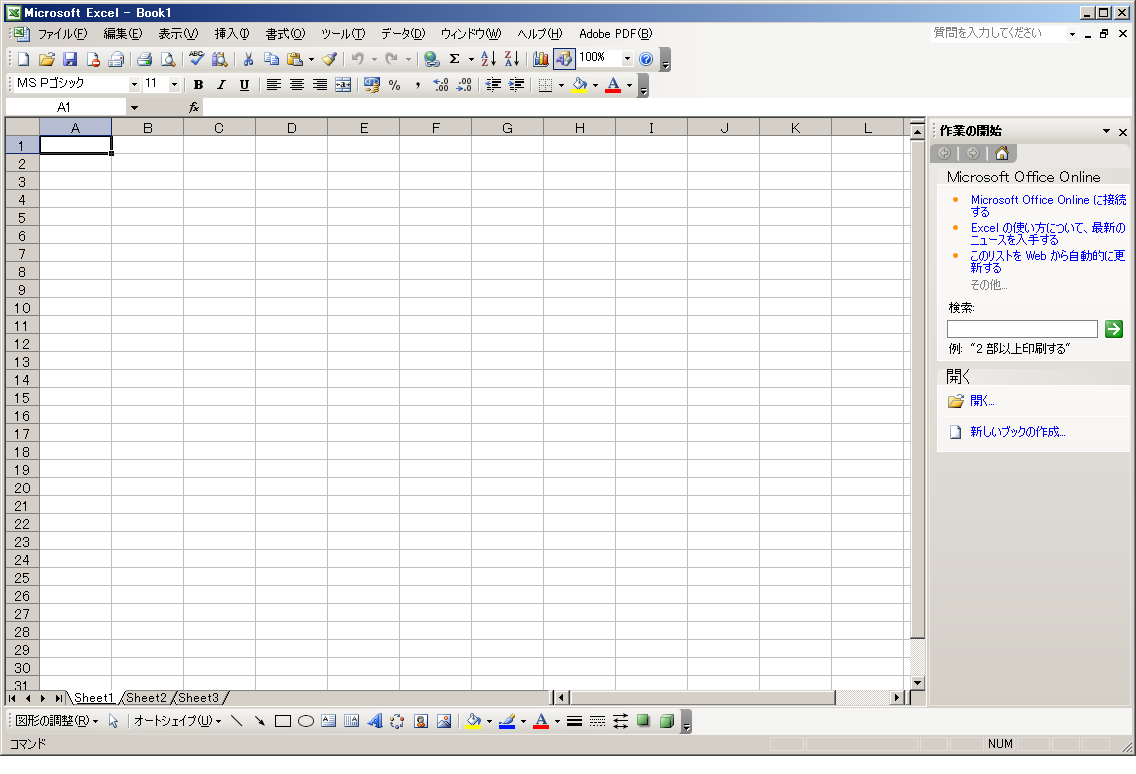This screenshot has height=774, width=1136.
Task: Click the task pane search input field
Action: [1022, 329]
